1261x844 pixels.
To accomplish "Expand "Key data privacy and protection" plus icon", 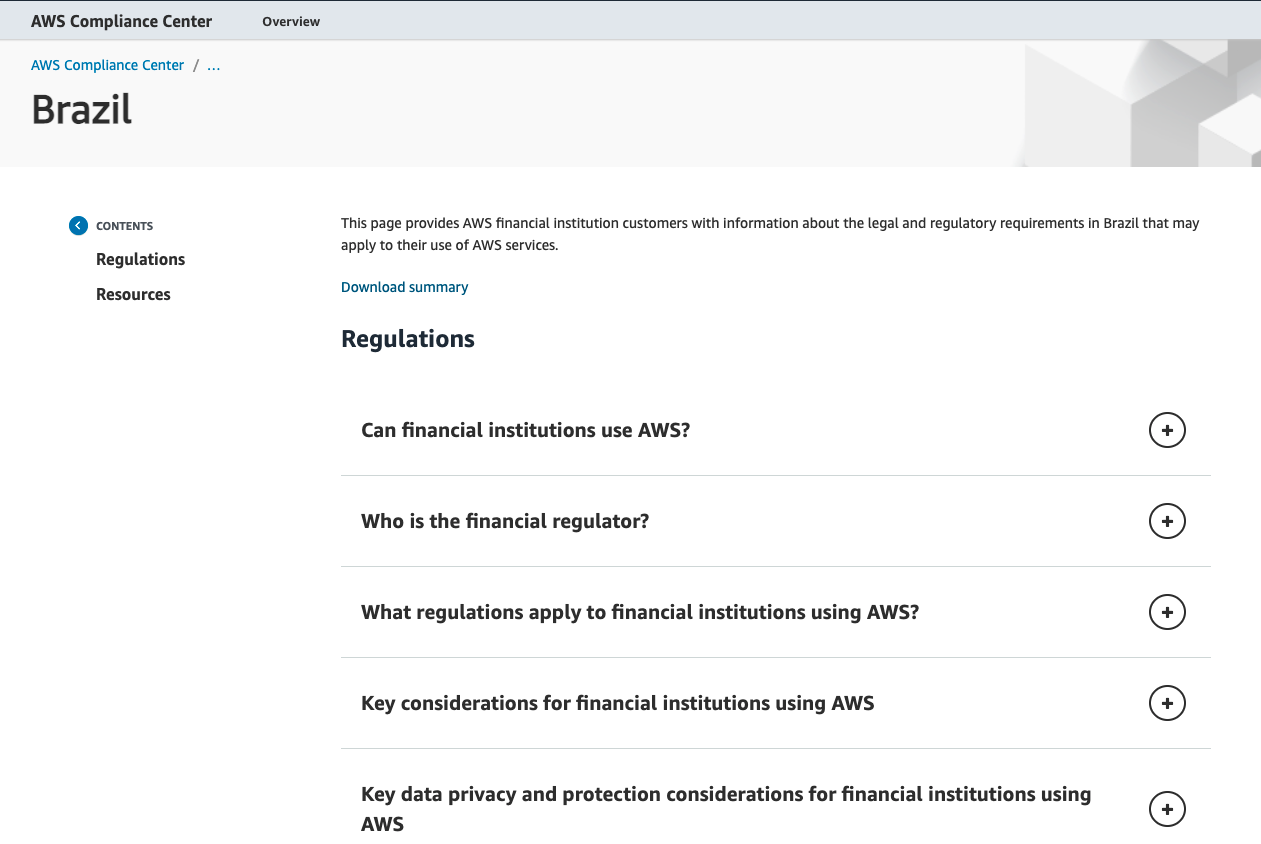I will (1167, 809).
